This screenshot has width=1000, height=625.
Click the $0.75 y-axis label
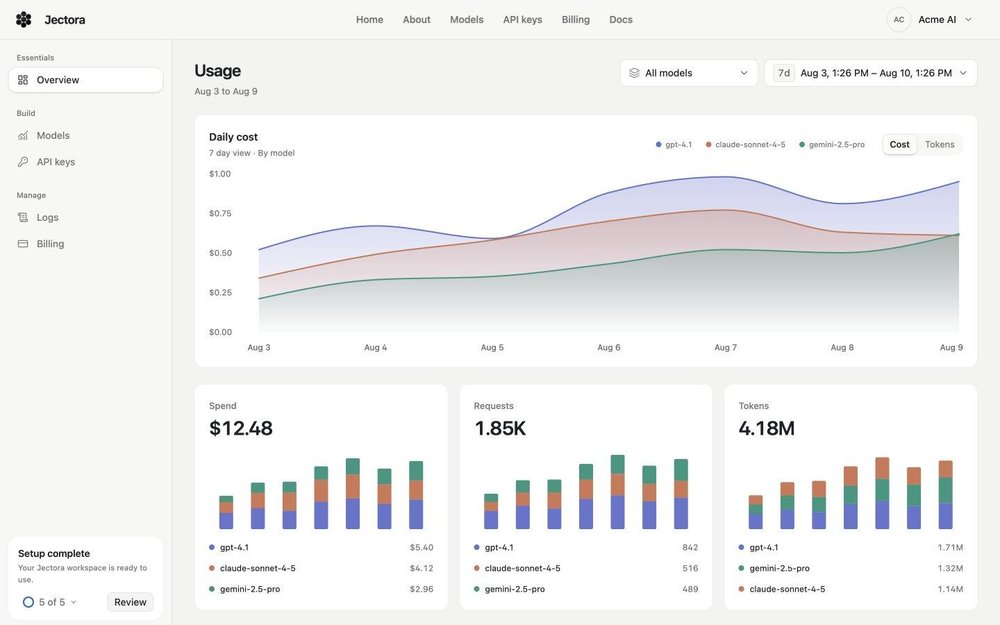[220, 213]
